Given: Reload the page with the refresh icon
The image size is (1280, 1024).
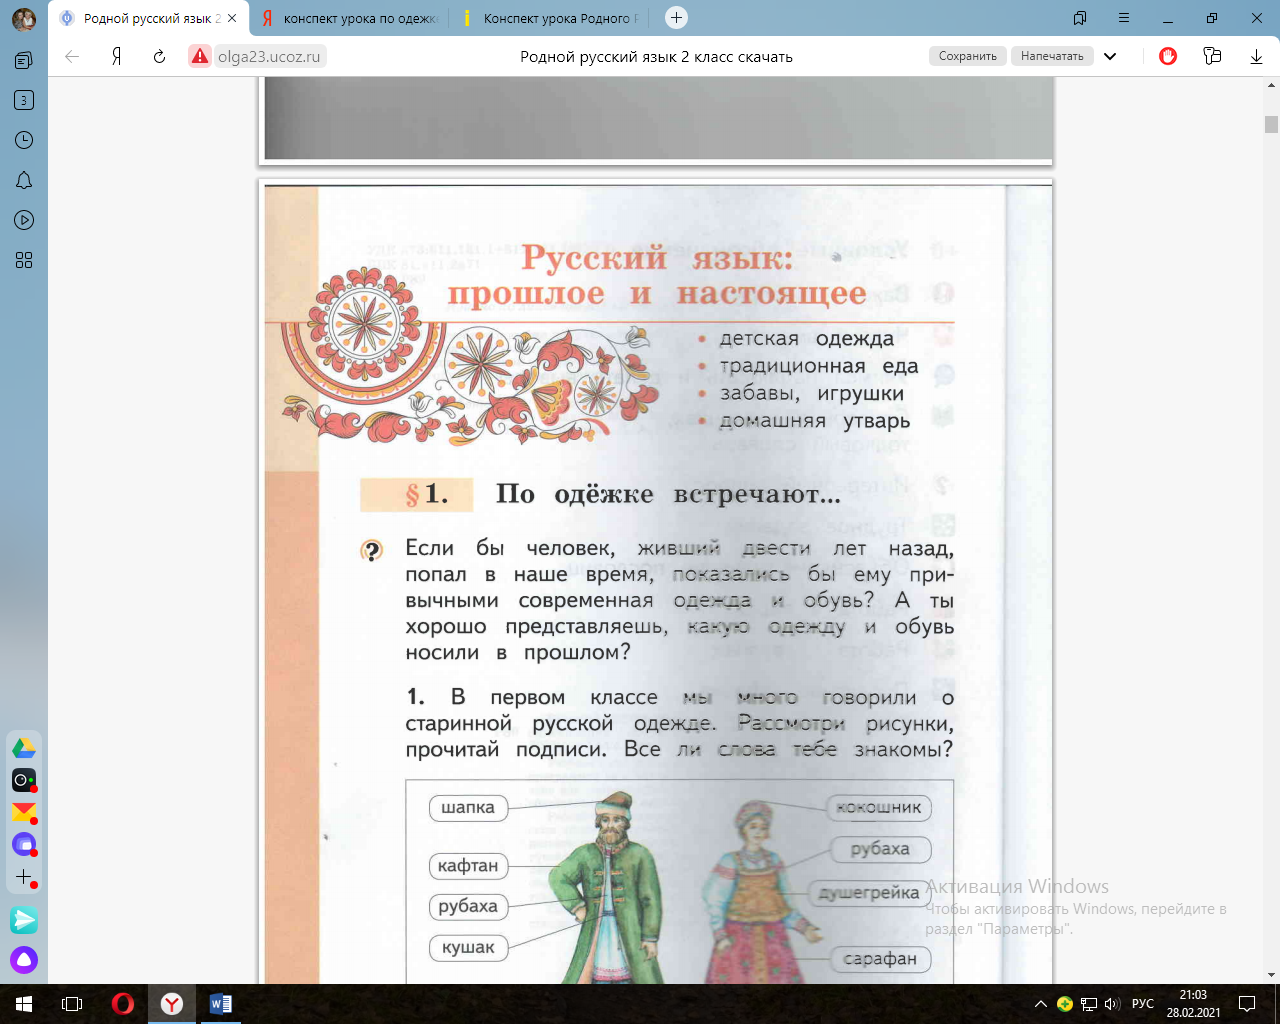Looking at the screenshot, I should click(159, 57).
